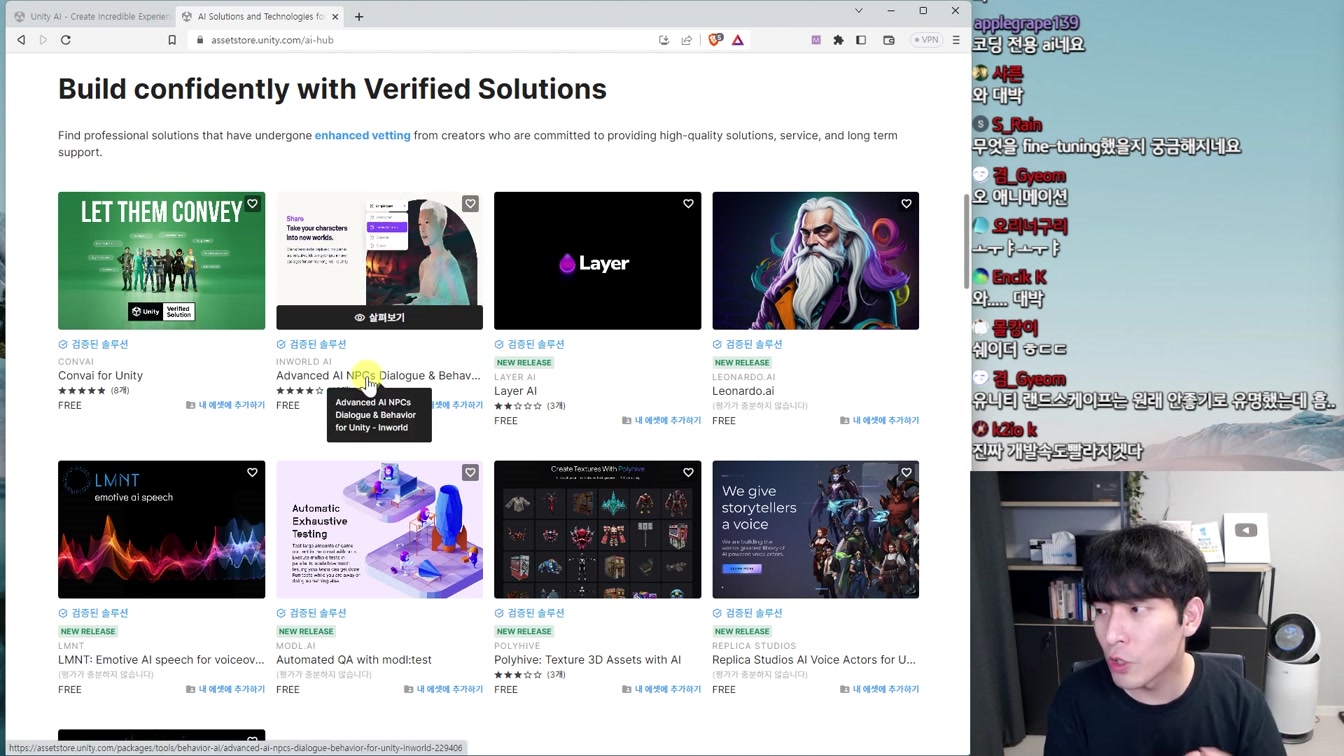Add Replica Studios asset to my assets
1344x756 pixels.
tap(879, 689)
